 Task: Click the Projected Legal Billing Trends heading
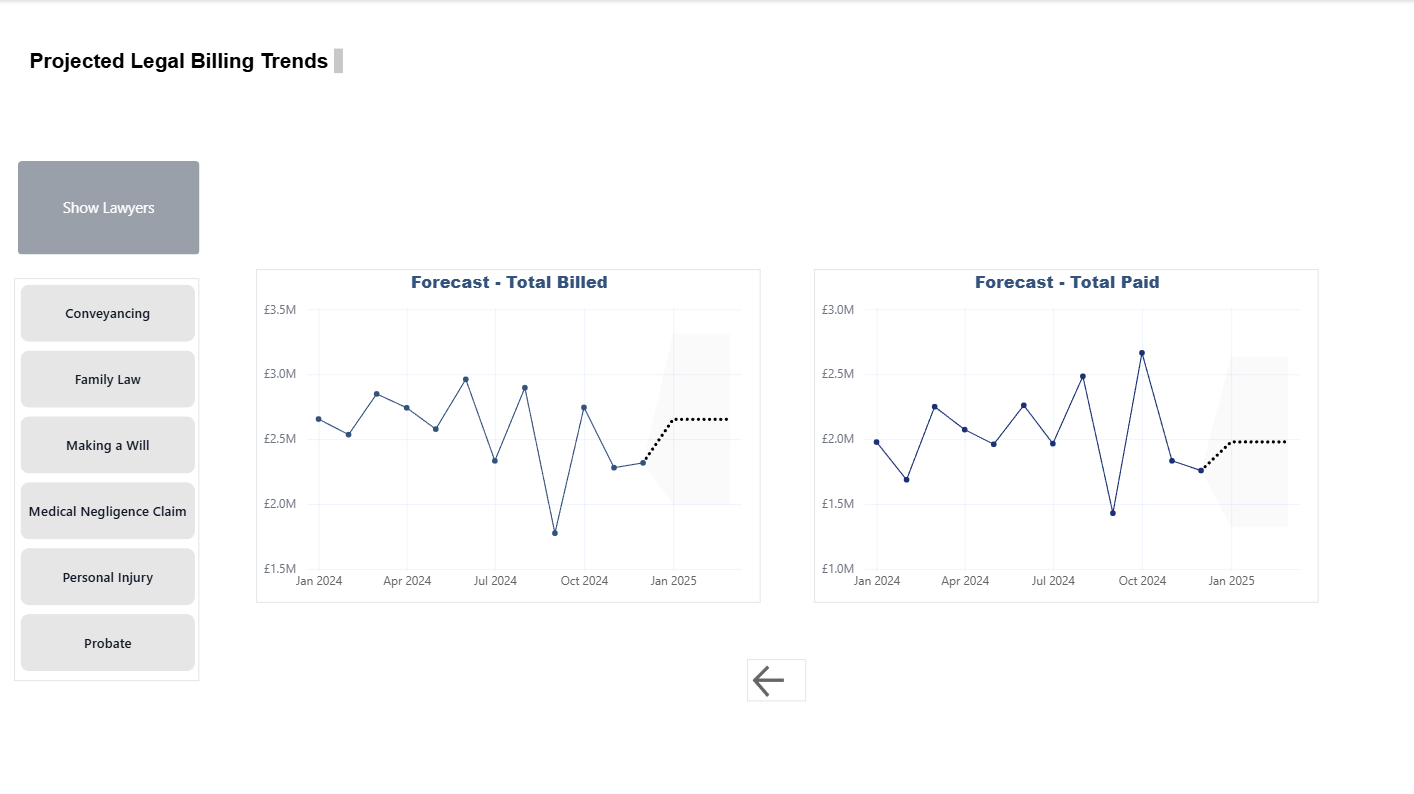pos(179,61)
